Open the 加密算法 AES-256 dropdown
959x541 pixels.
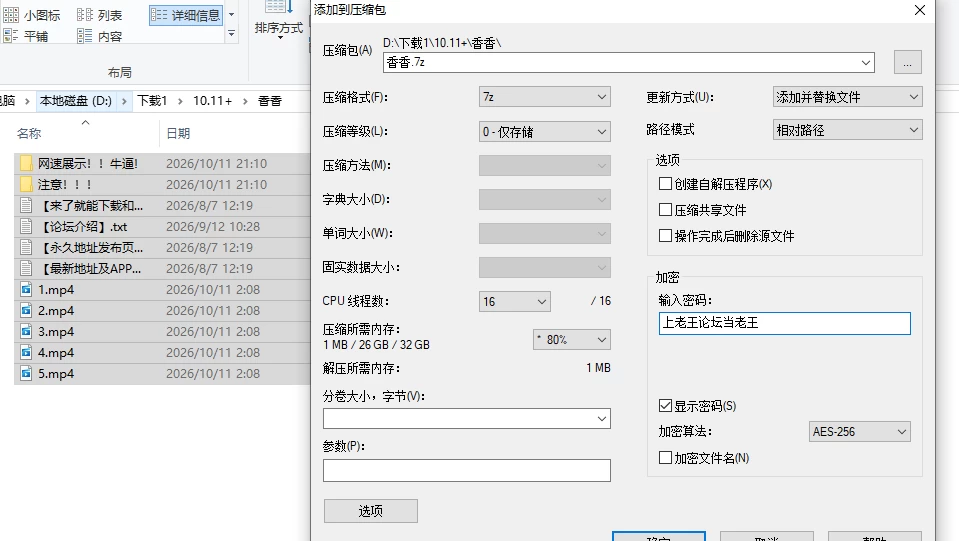pyautogui.click(x=859, y=432)
